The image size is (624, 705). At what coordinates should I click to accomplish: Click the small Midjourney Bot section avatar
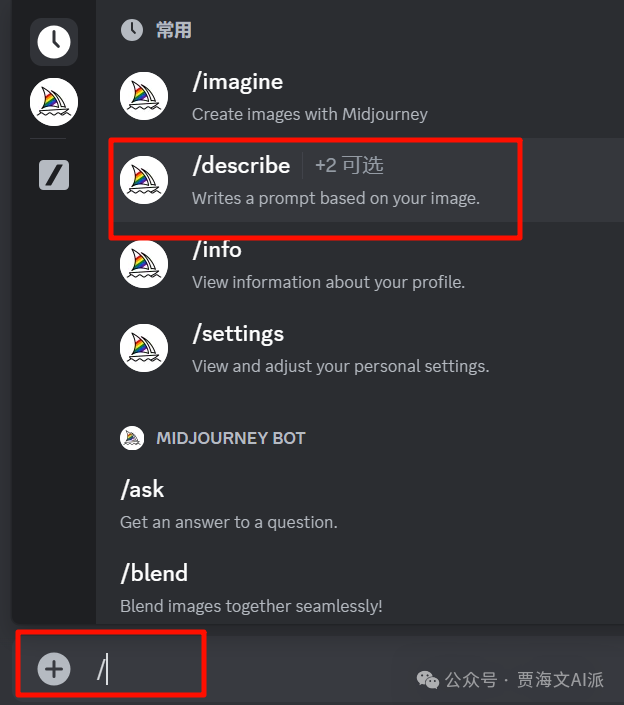coord(132,438)
